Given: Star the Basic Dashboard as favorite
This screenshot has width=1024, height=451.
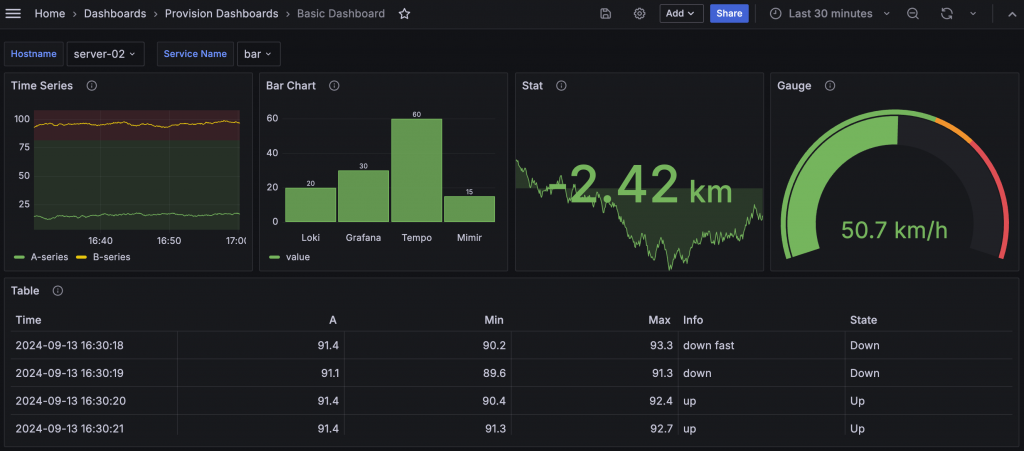Looking at the screenshot, I should coord(404,14).
